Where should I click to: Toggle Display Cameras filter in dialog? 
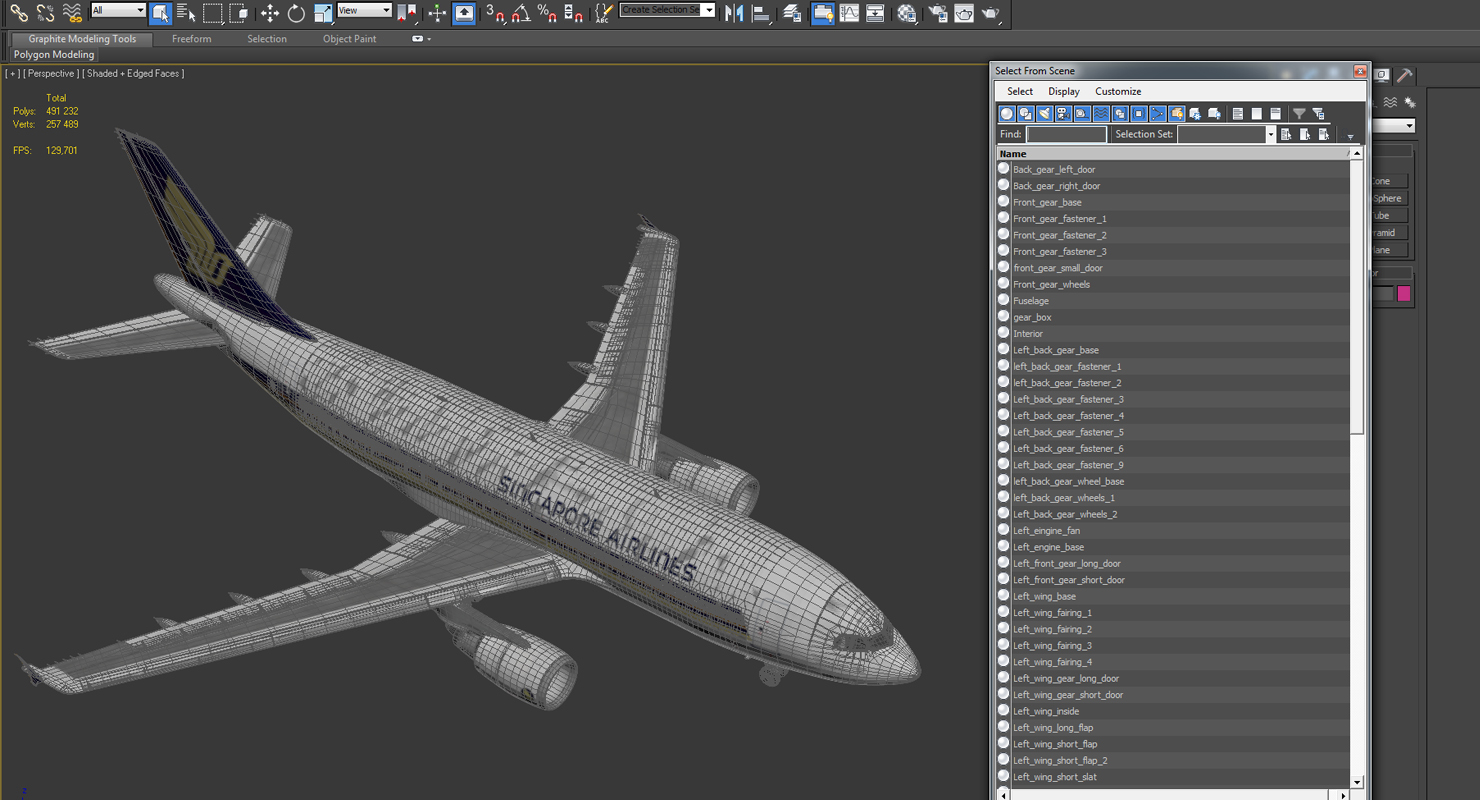[x=1063, y=114]
